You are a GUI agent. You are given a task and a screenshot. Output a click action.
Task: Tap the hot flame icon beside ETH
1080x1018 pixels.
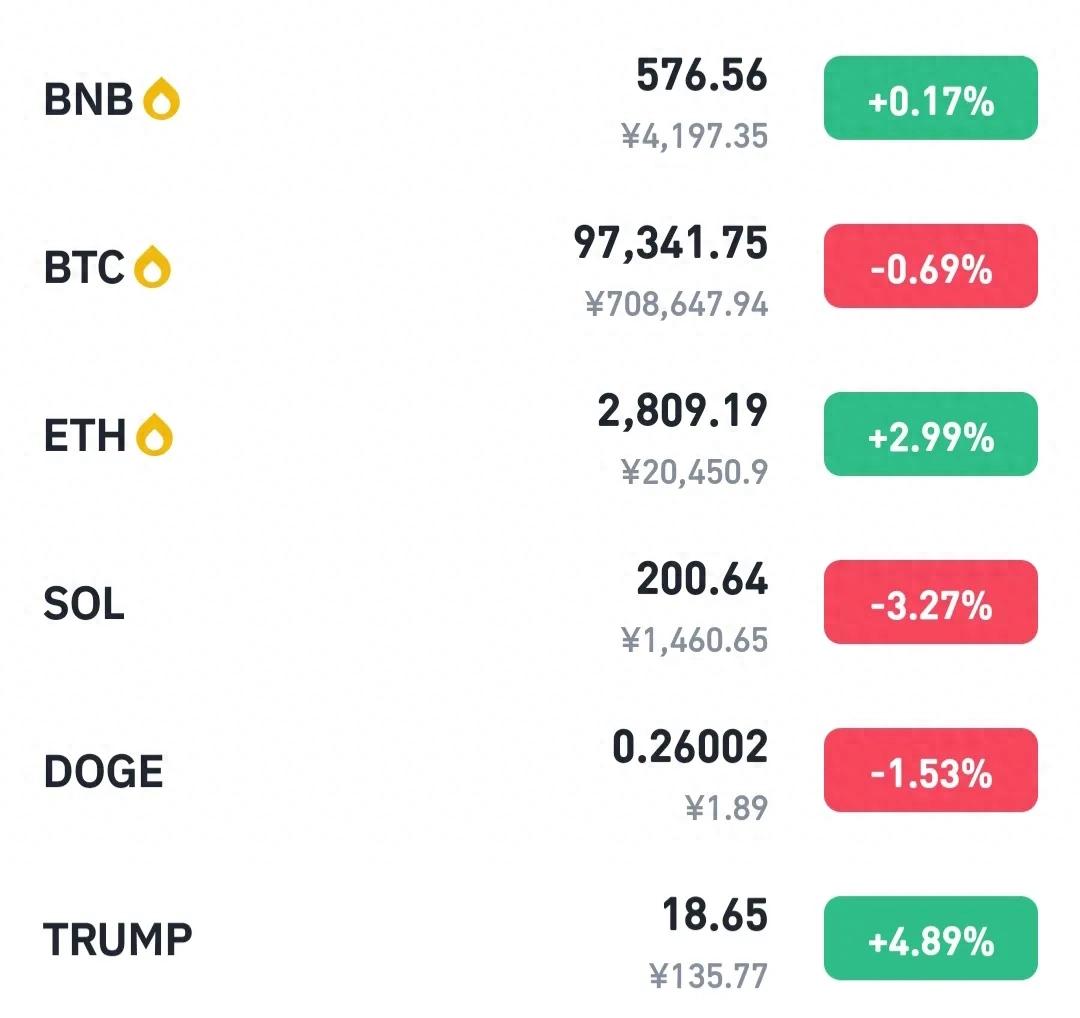[x=154, y=435]
